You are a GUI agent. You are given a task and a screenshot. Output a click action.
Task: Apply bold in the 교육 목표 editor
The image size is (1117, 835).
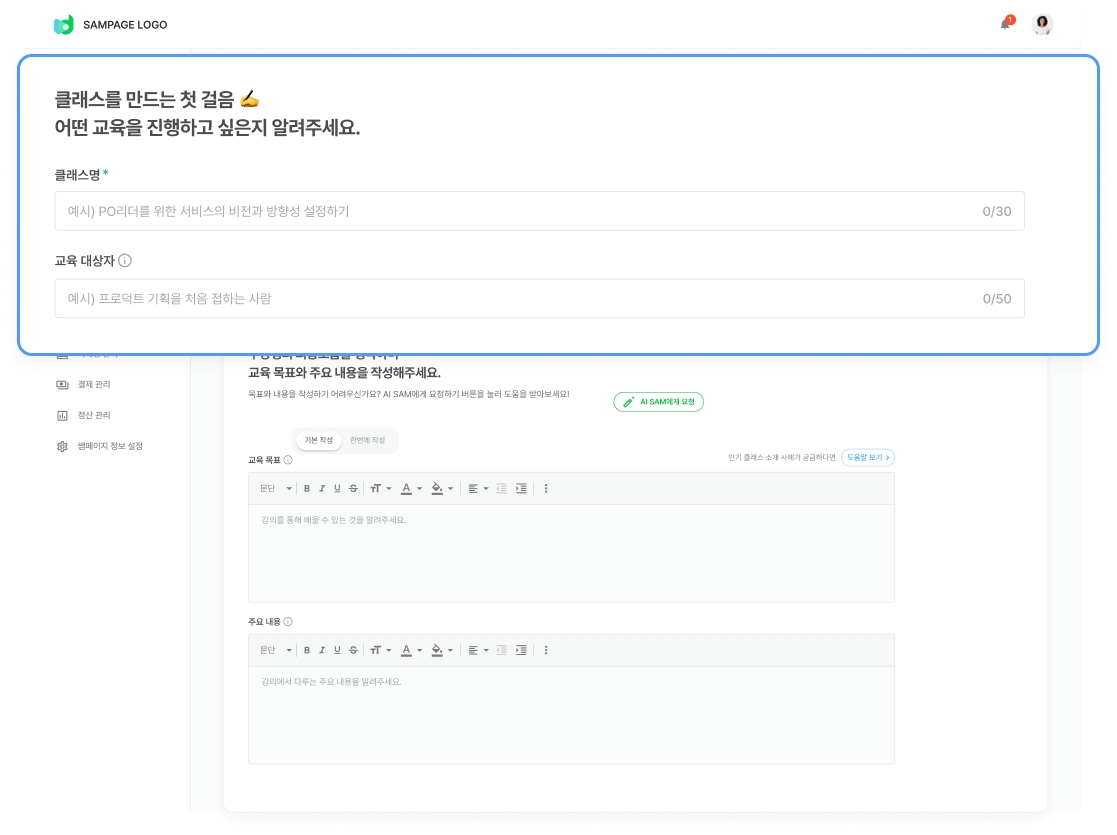pyautogui.click(x=307, y=489)
